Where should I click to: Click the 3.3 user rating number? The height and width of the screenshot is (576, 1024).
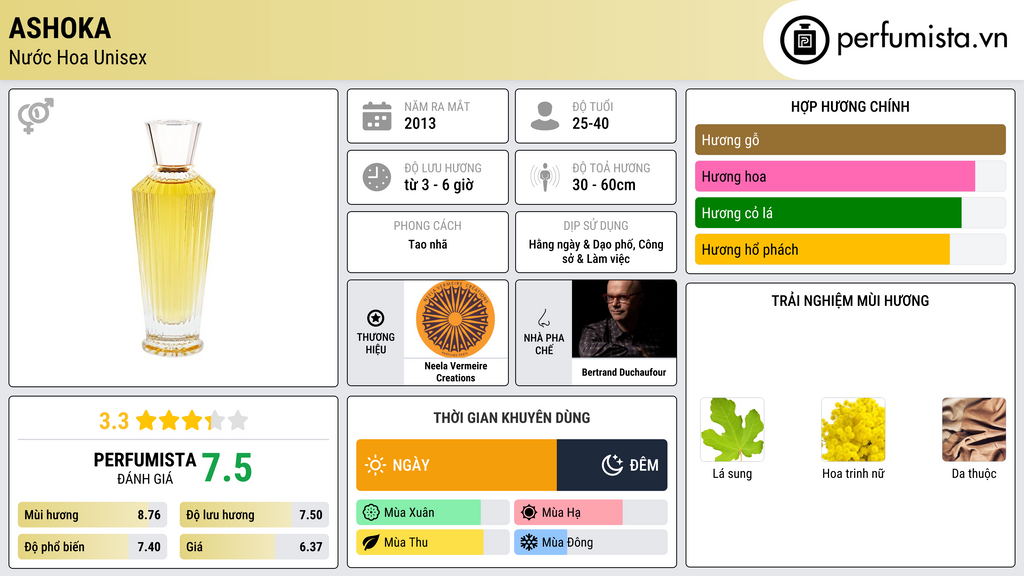(x=114, y=421)
